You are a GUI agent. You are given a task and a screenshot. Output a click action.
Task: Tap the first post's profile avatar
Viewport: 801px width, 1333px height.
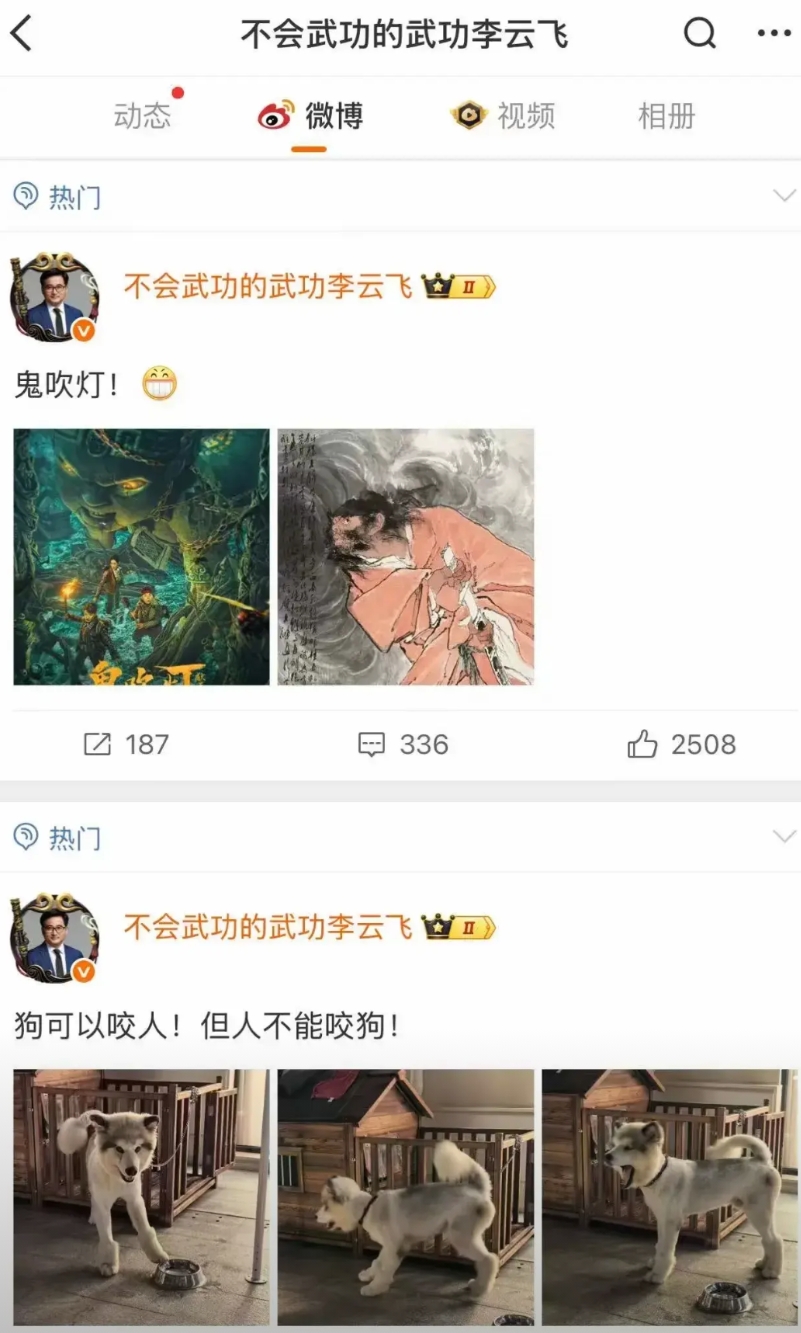54,298
